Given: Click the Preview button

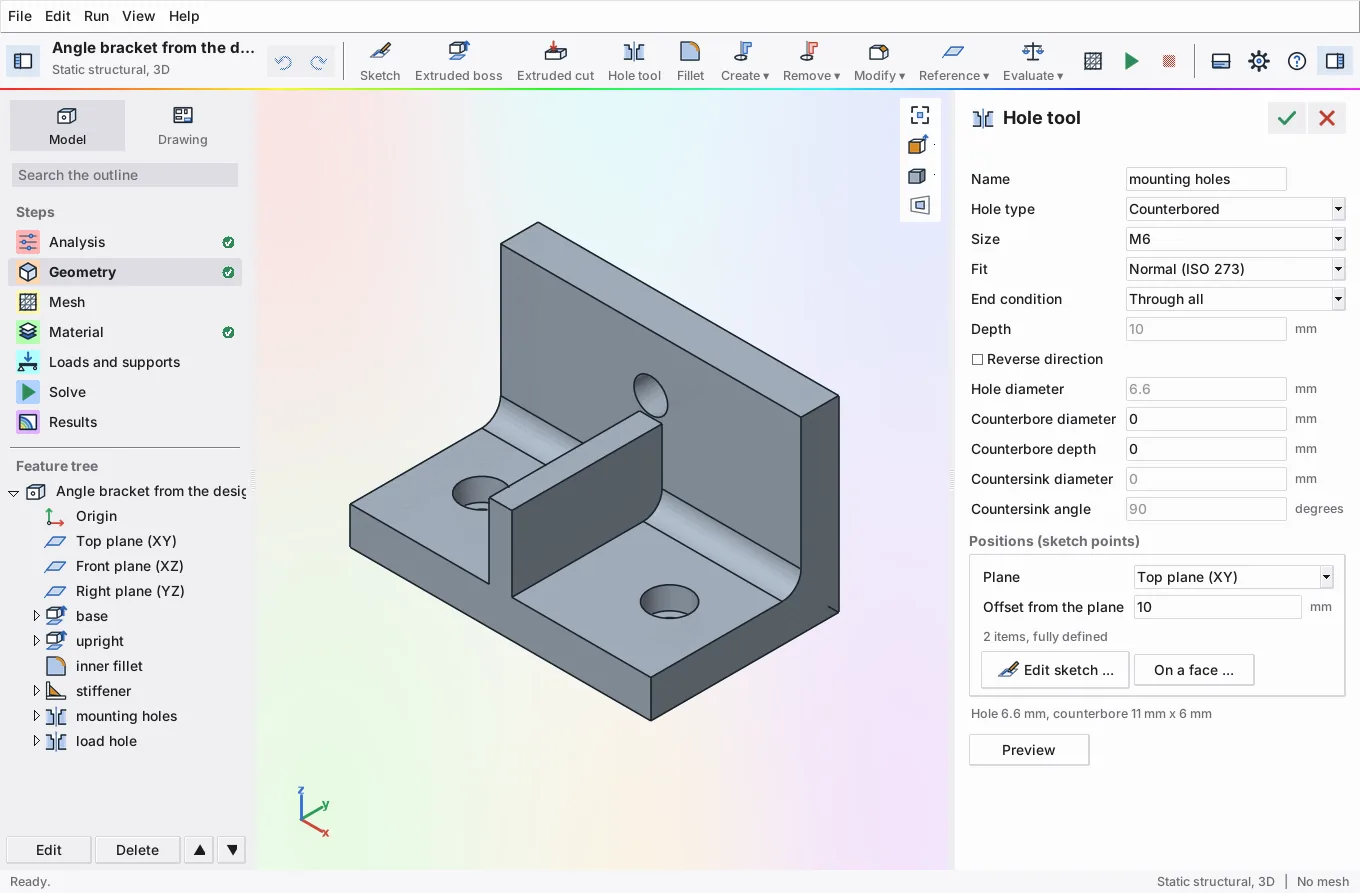Looking at the screenshot, I should pyautogui.click(x=1029, y=750).
